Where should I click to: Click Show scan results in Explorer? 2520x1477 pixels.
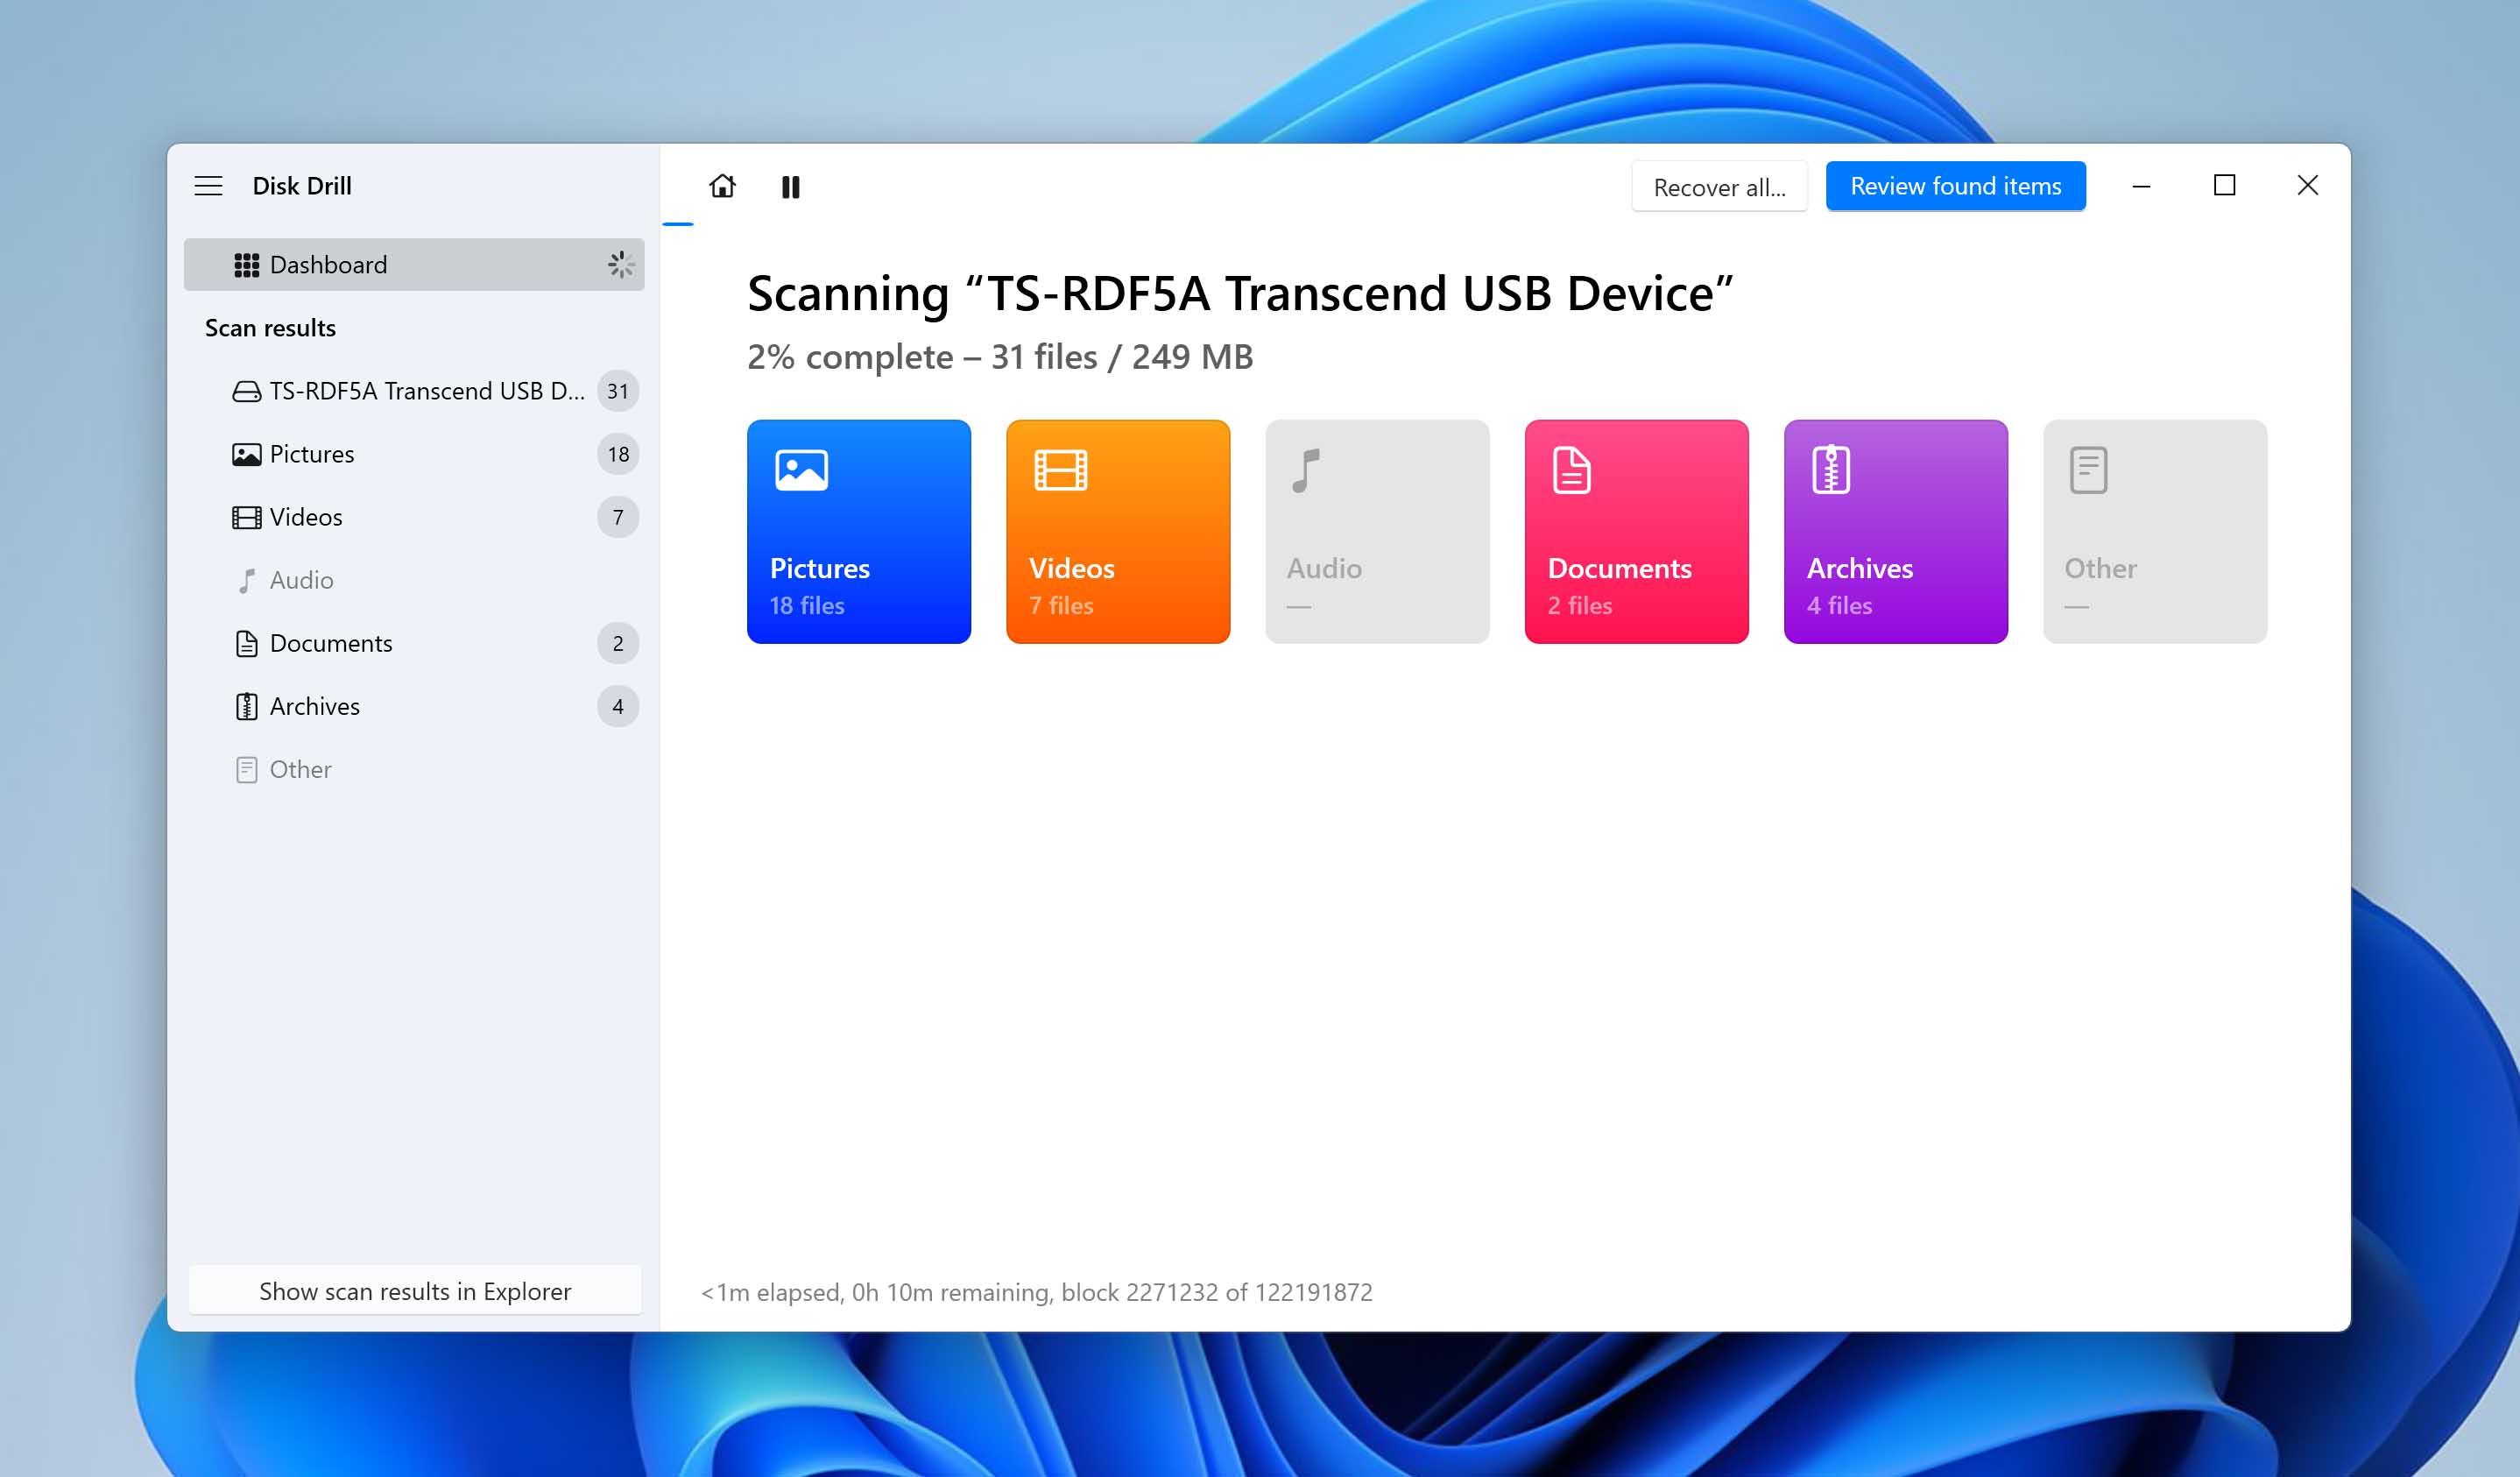click(414, 1291)
